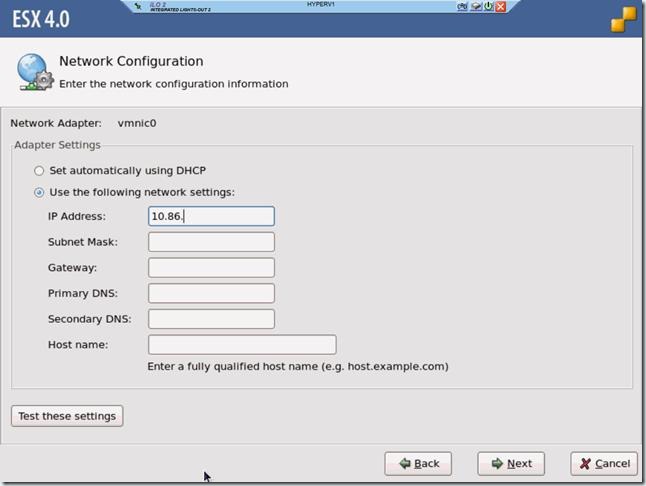This screenshot has height=486, width=646.
Task: Click the iLO power button icon
Action: (489, 6)
